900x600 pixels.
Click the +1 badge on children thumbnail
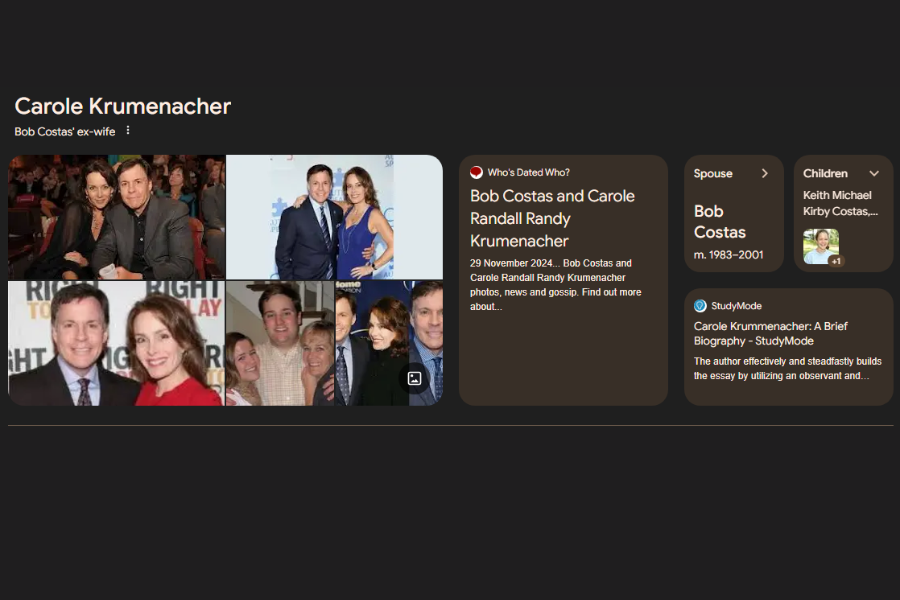click(836, 261)
